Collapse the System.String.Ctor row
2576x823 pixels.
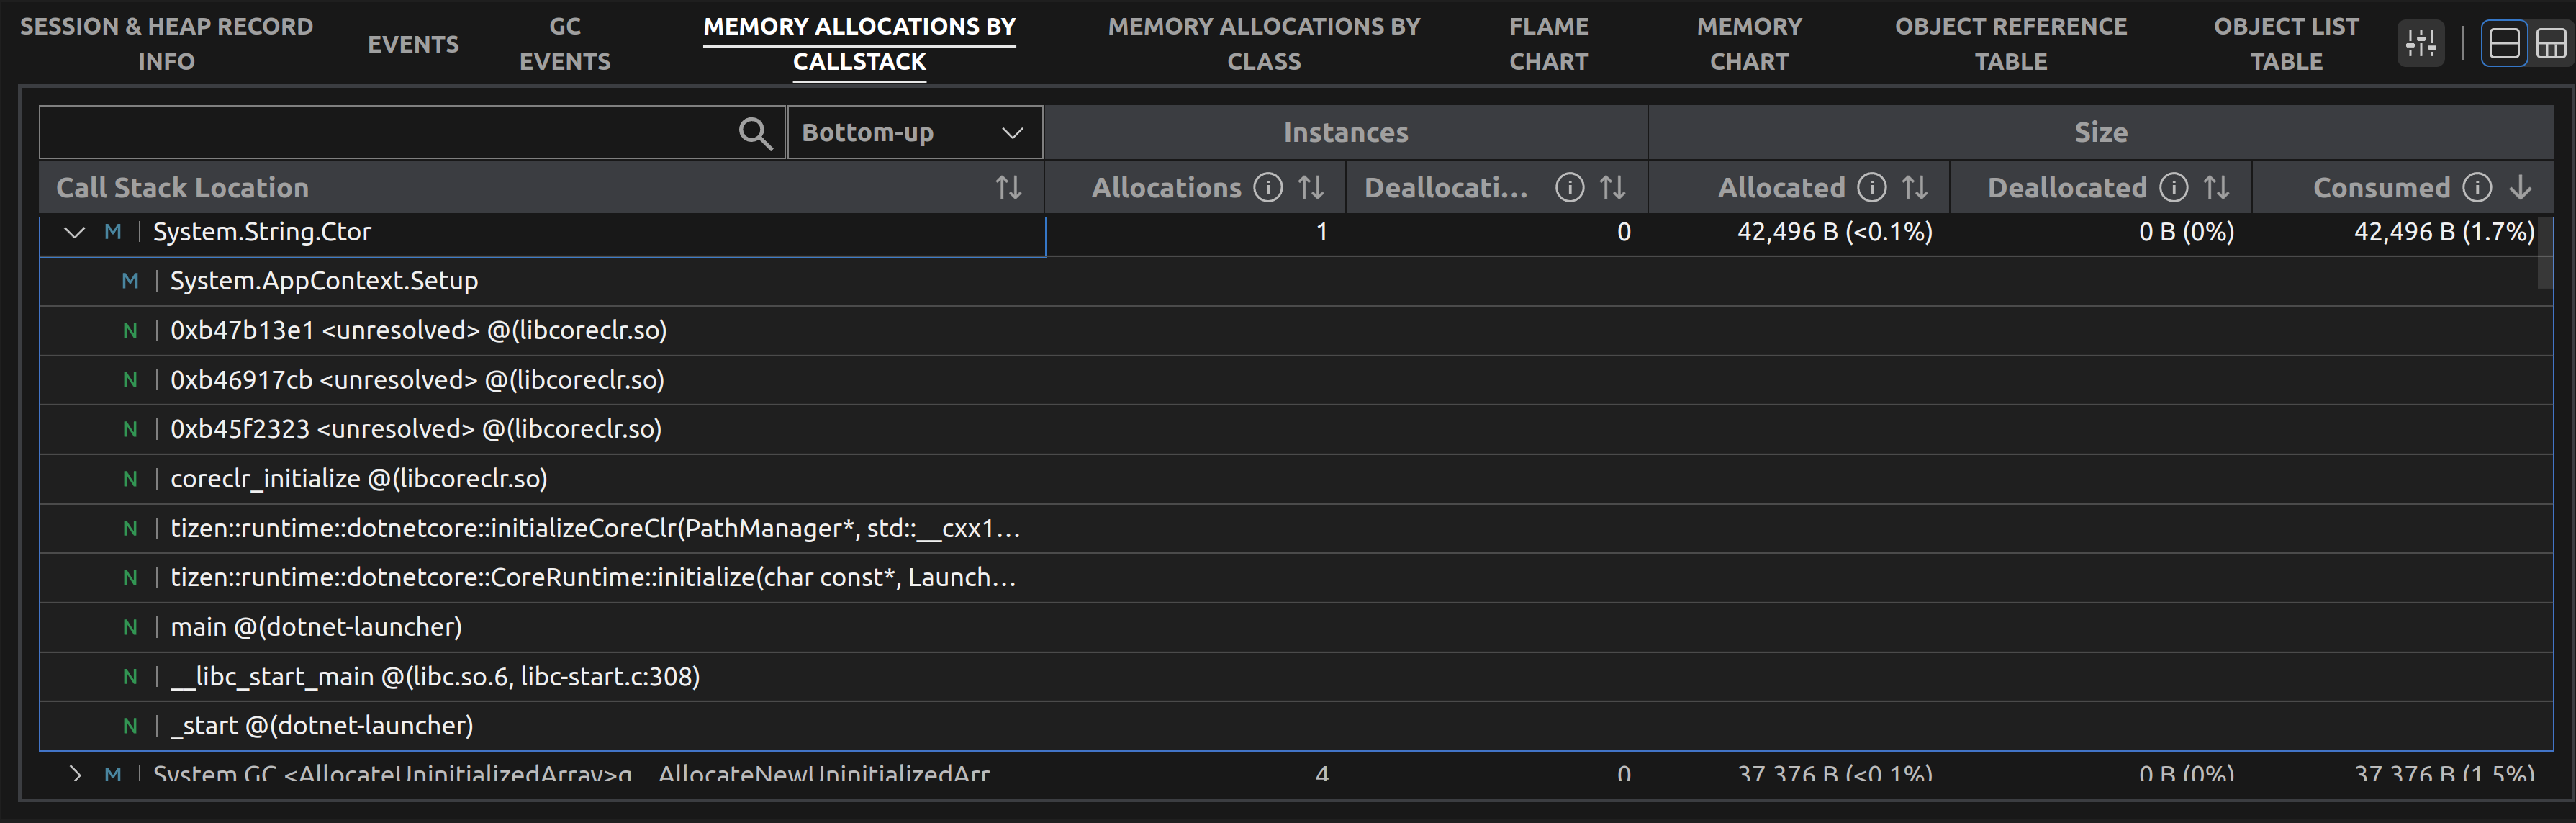point(74,233)
